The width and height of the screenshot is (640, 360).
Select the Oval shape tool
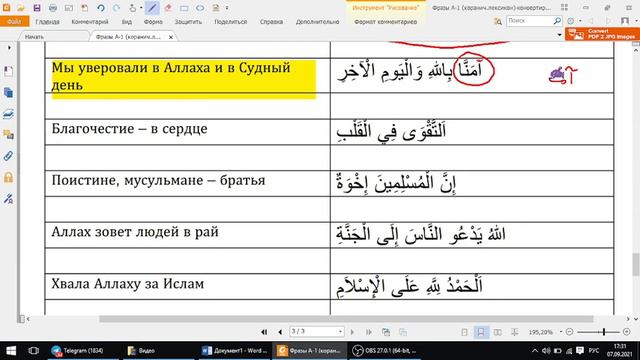click(200, 8)
